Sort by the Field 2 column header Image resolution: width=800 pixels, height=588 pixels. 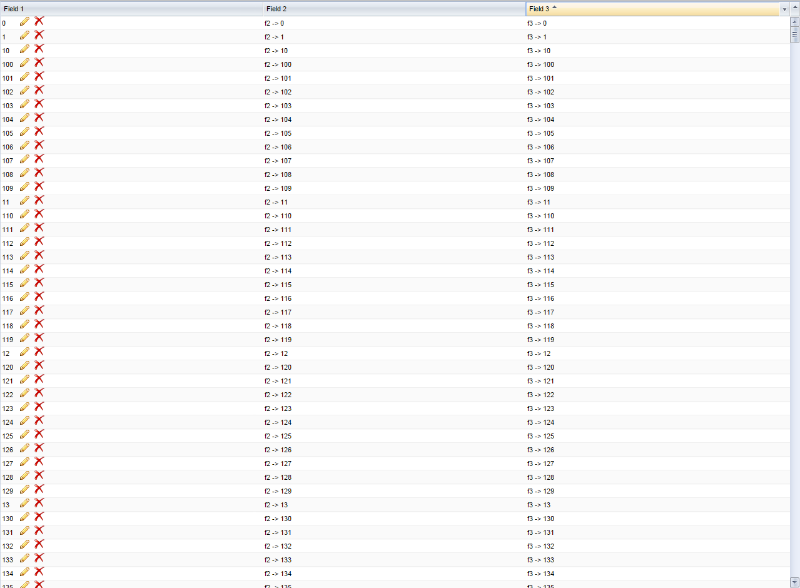(x=394, y=9)
